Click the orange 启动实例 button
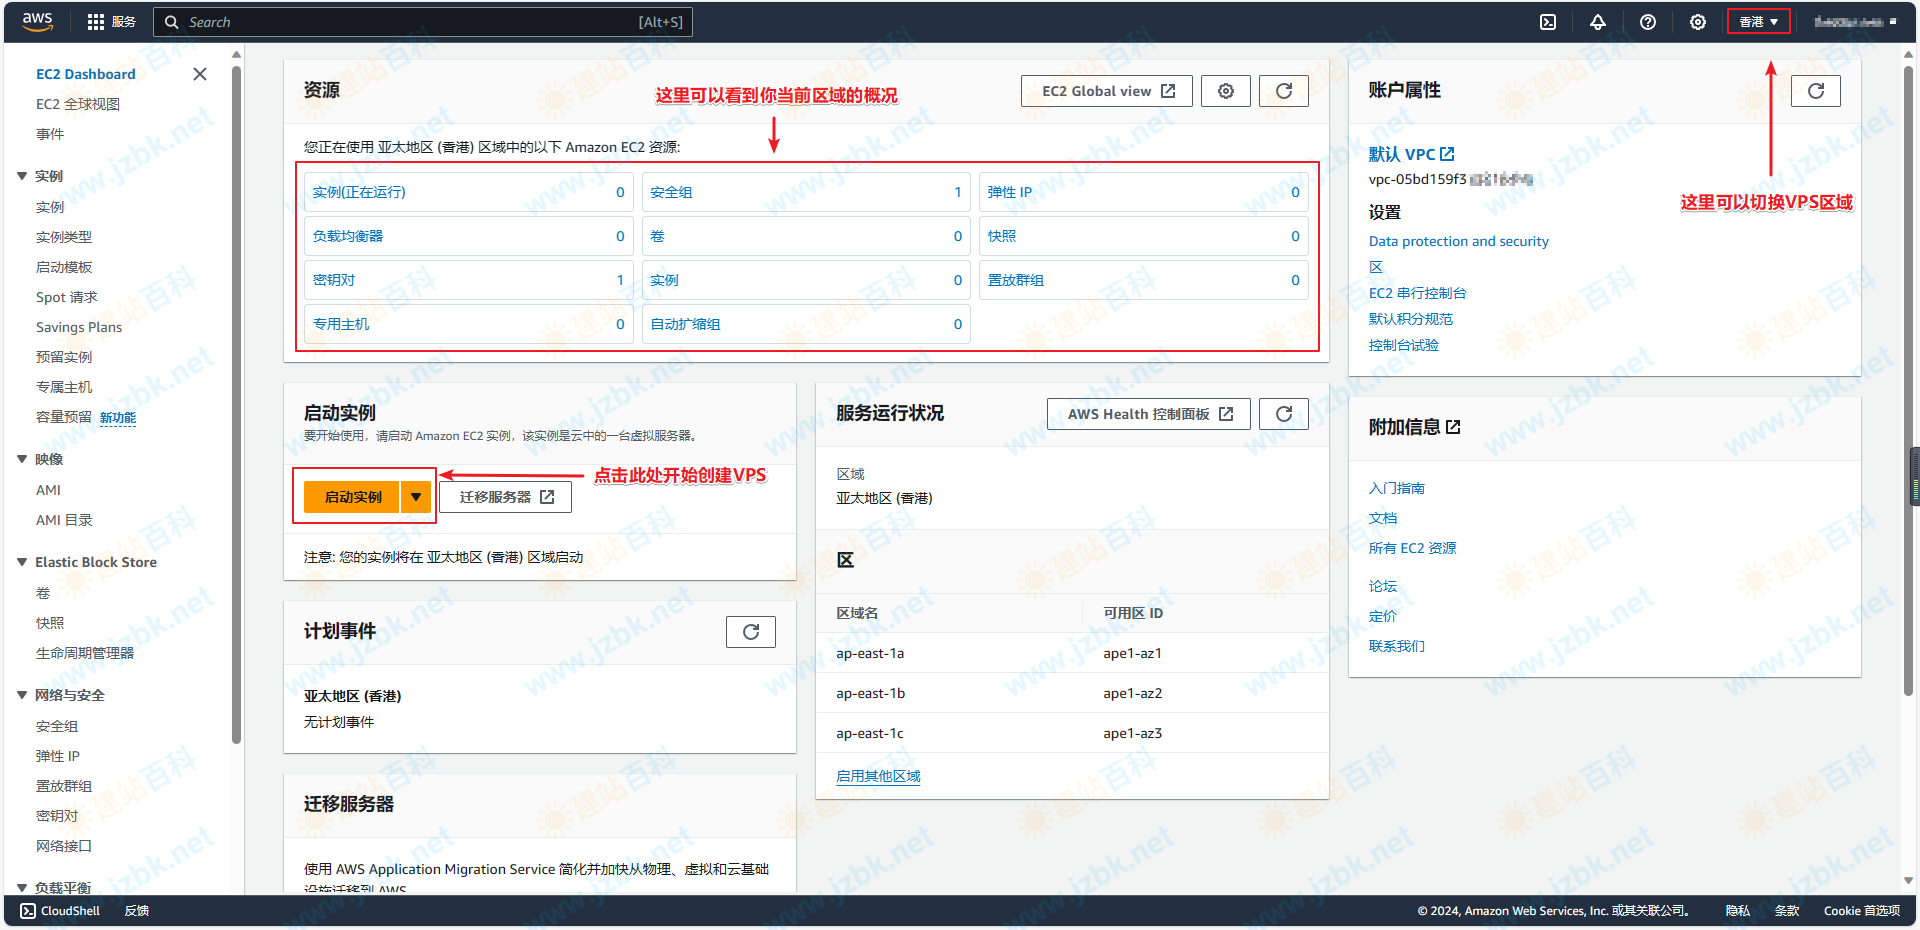Image resolution: width=1920 pixels, height=930 pixels. pyautogui.click(x=352, y=497)
